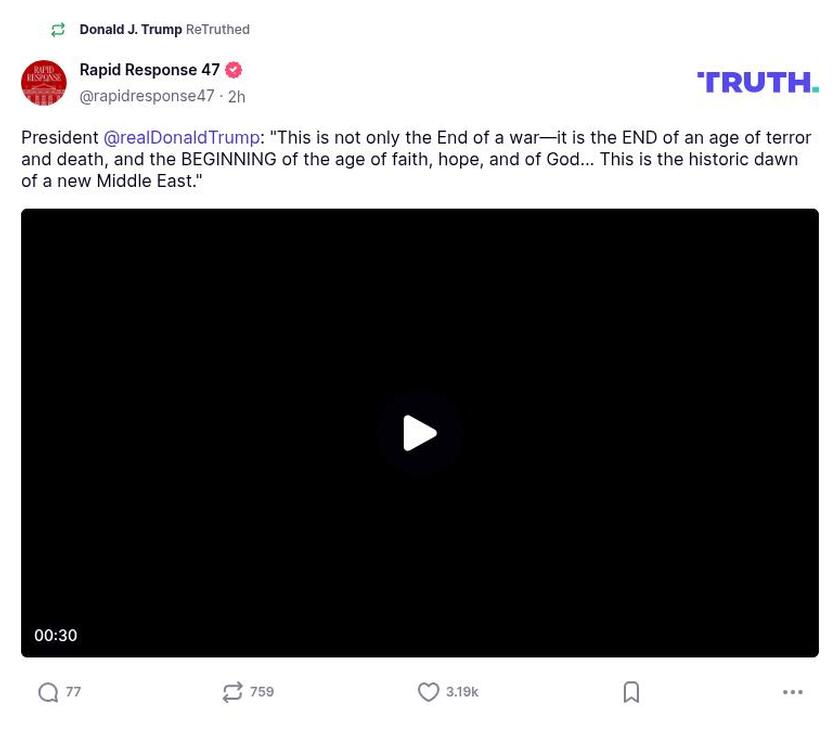Open Donald J. Trump's profile name link
This screenshot has height=736, width=840.
click(130, 30)
